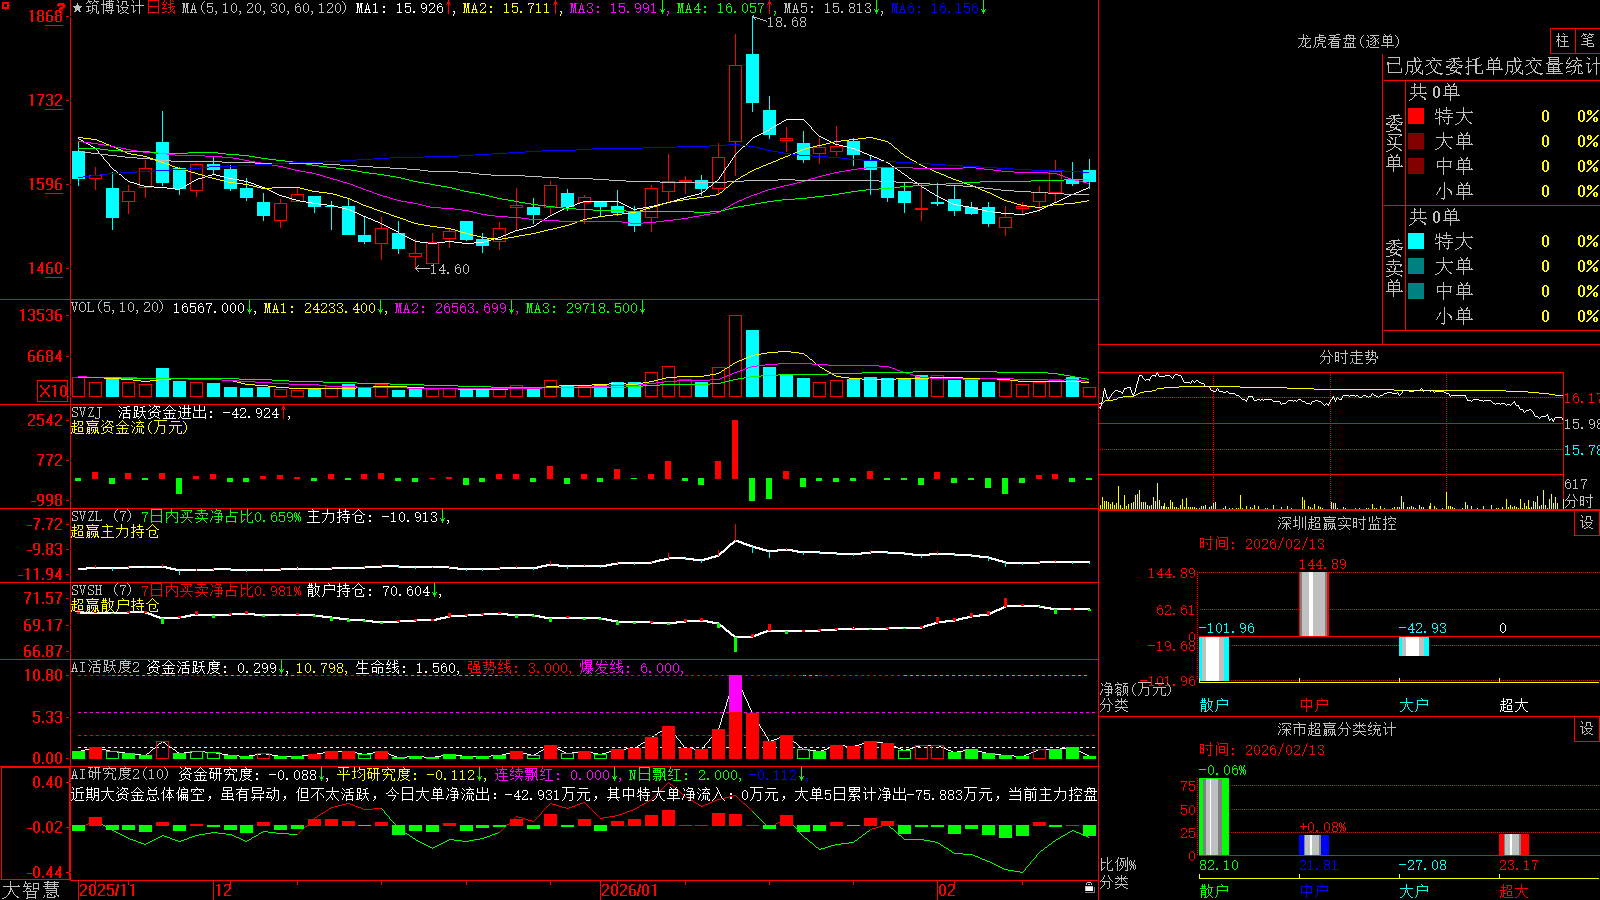Click -42.93 大户 bar in 实时监控

[x=1413, y=646]
